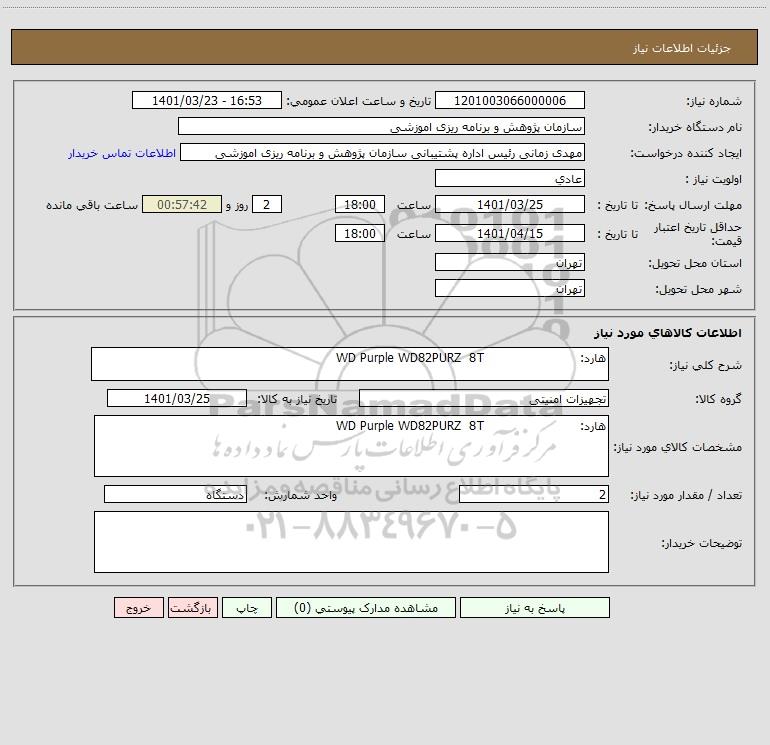Select the شماره نیاز field 1201003066000006
The height and width of the screenshot is (745, 770).
[510, 100]
